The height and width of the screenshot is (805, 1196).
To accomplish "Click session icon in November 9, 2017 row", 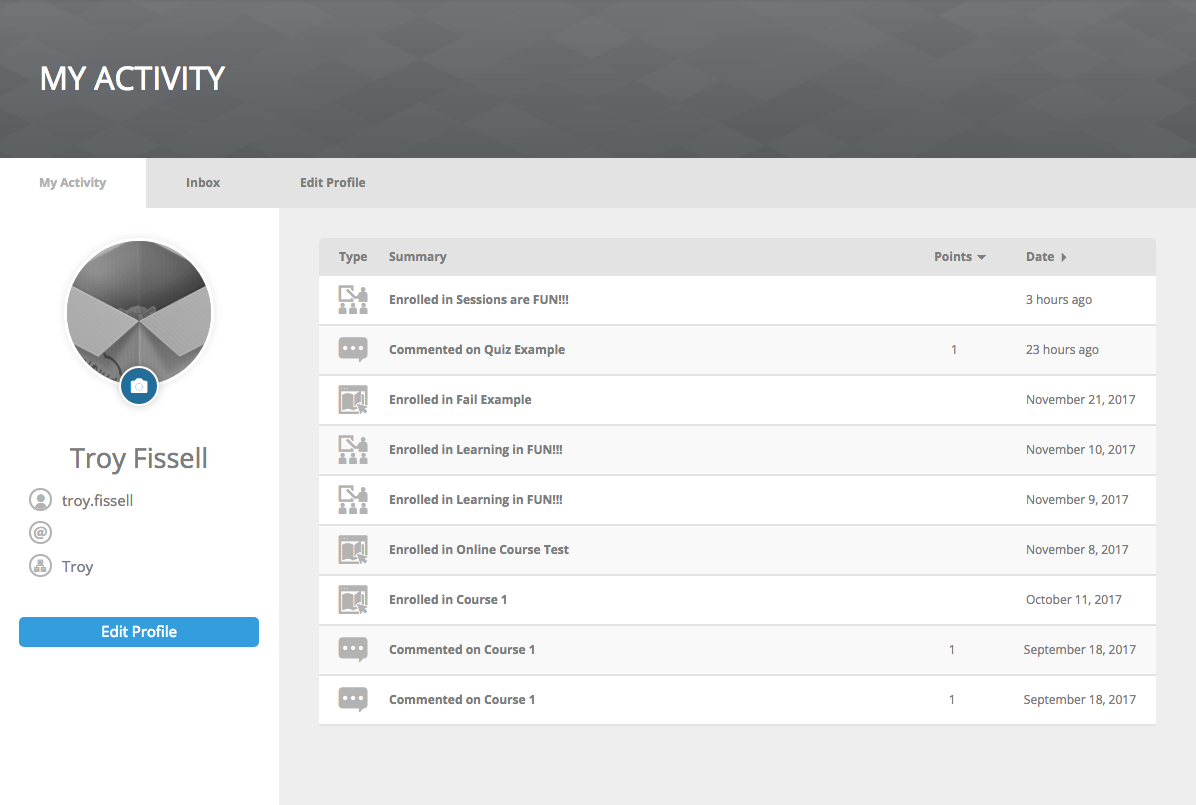I will (353, 500).
